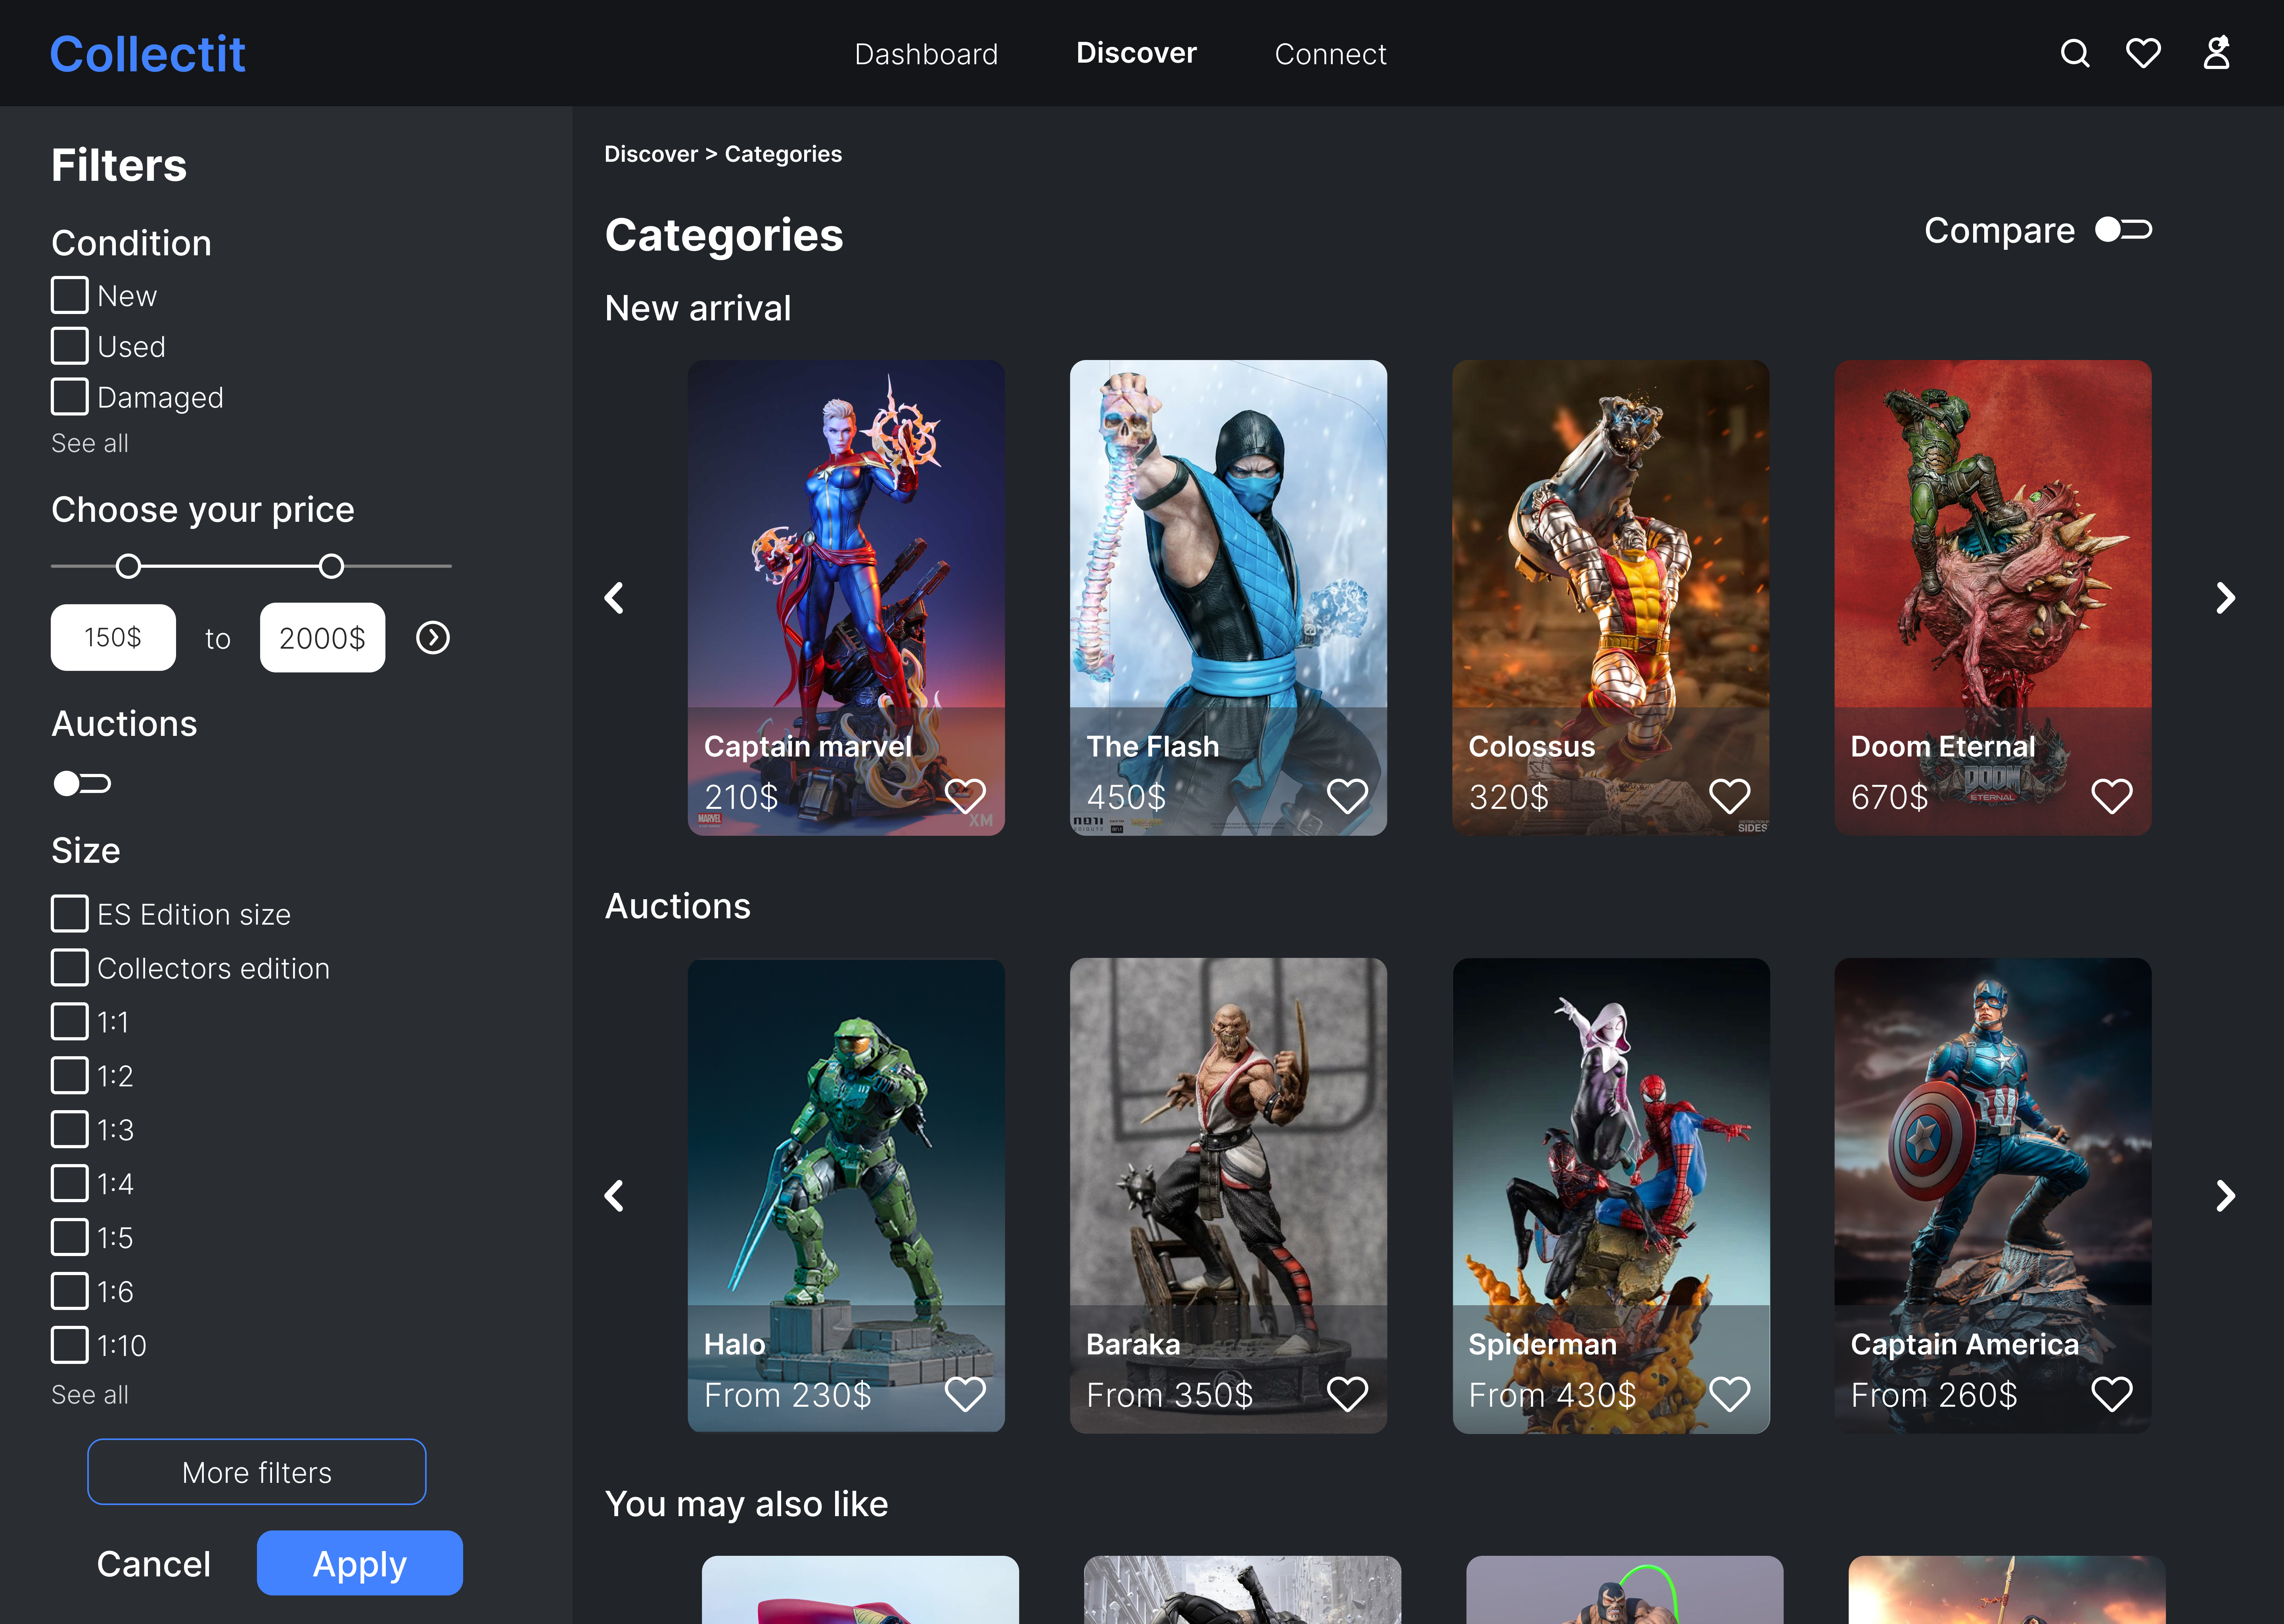Open the Doom Eternal card
This screenshot has width=2284, height=1624.
pos(1993,598)
